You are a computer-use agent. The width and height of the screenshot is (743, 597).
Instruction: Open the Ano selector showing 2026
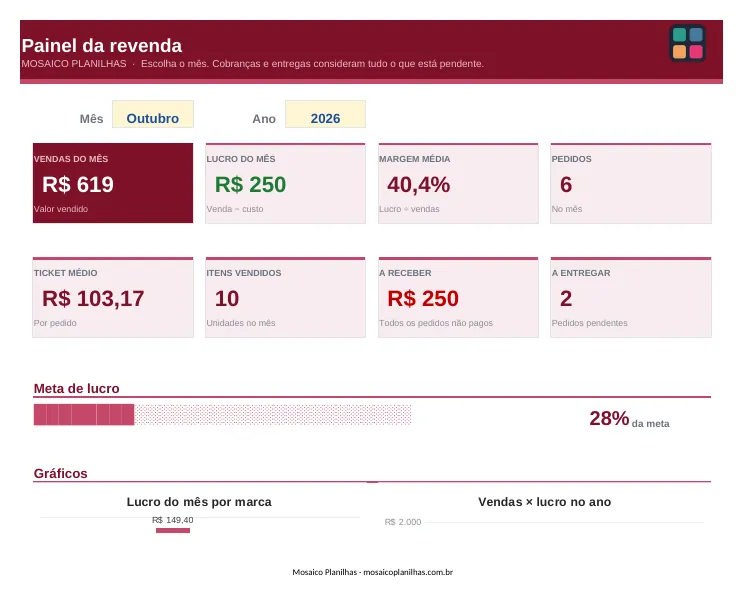(325, 114)
